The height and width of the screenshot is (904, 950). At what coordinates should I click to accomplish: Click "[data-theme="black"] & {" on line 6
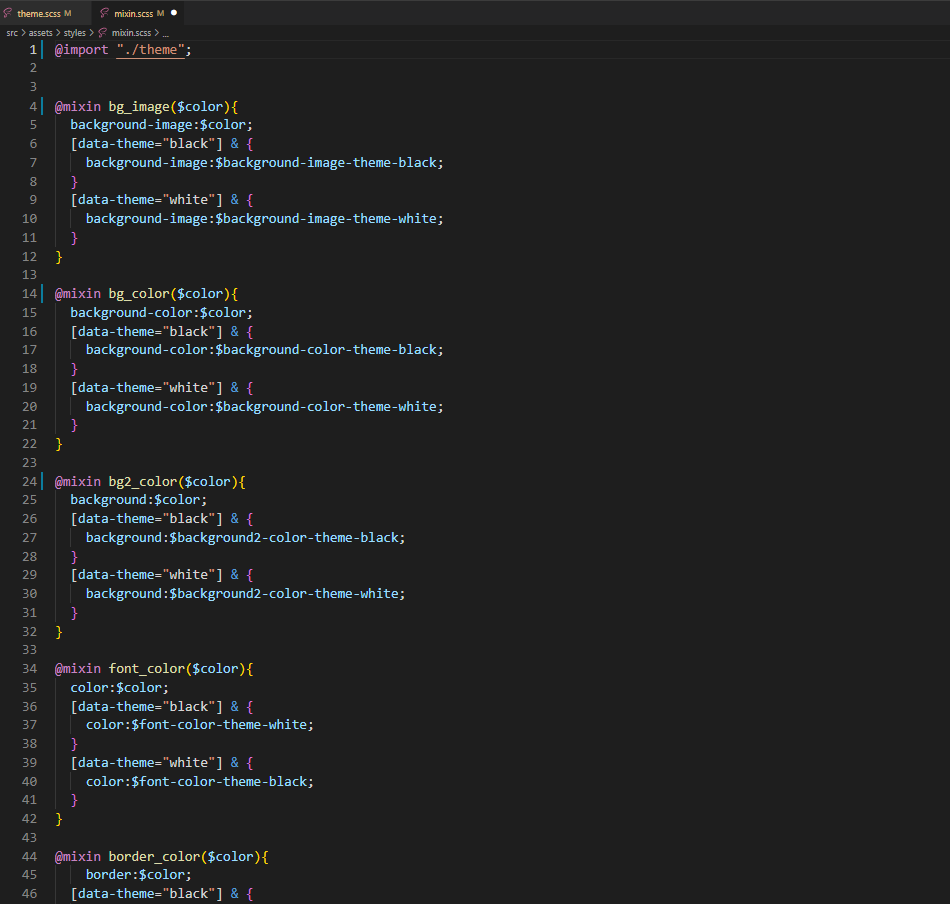coord(162,144)
